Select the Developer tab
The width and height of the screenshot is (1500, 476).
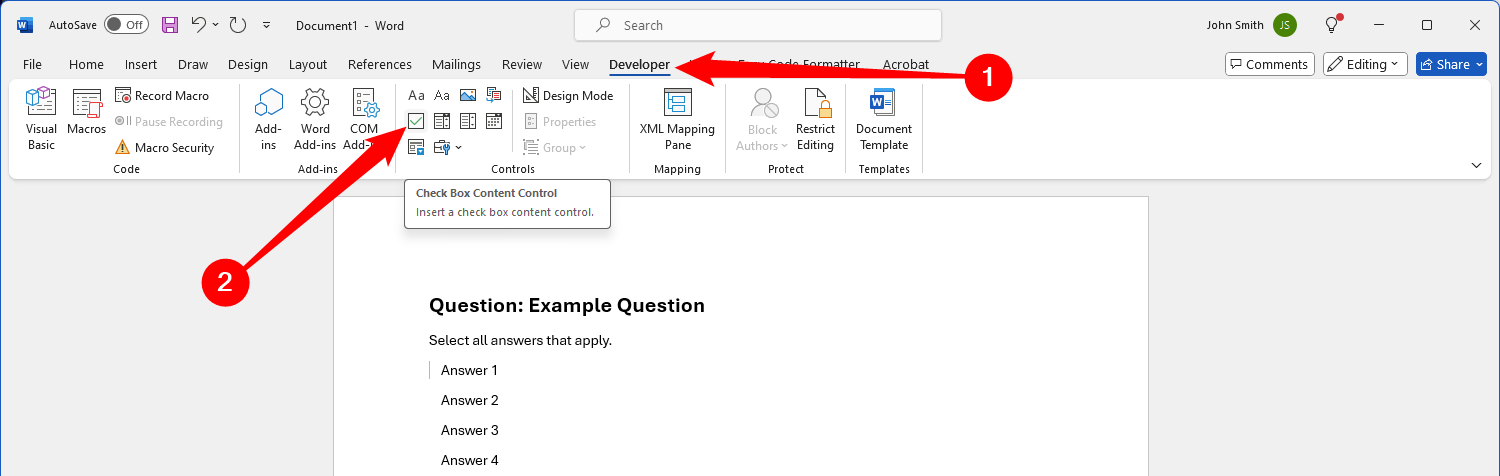coord(639,64)
